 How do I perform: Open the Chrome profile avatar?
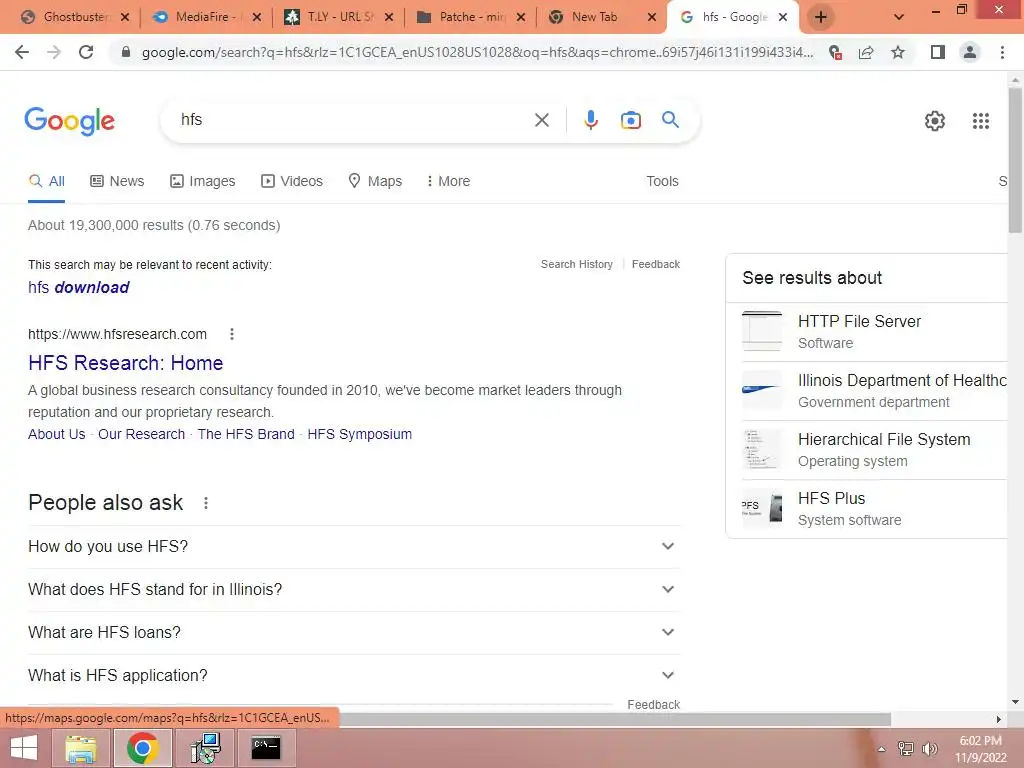click(970, 52)
